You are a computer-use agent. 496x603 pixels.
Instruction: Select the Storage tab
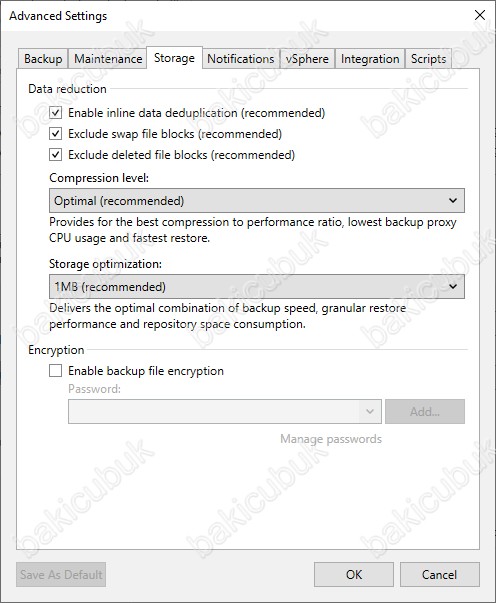tap(175, 58)
